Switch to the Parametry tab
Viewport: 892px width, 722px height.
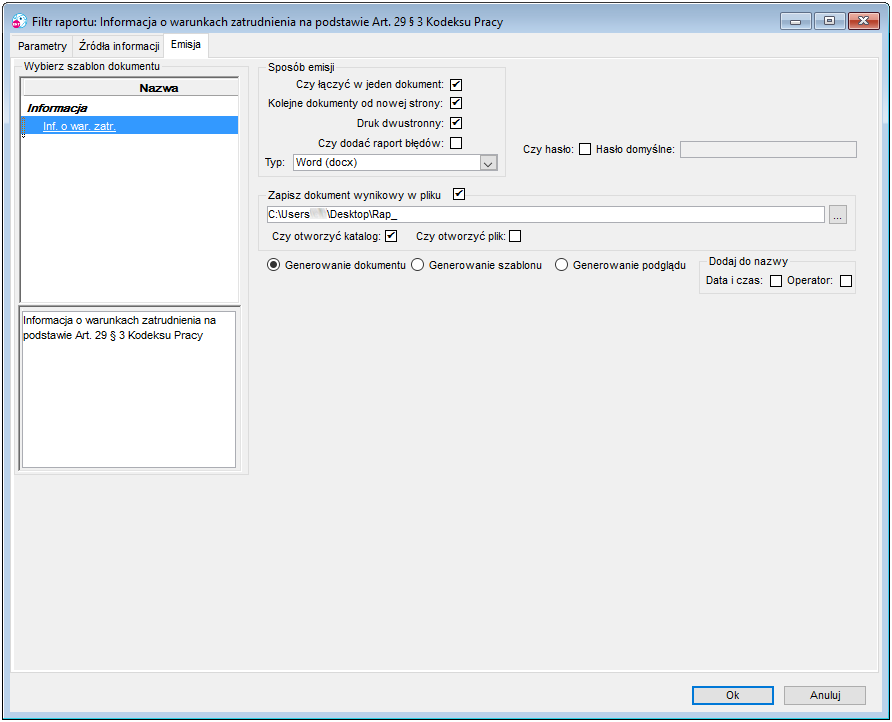click(x=42, y=46)
